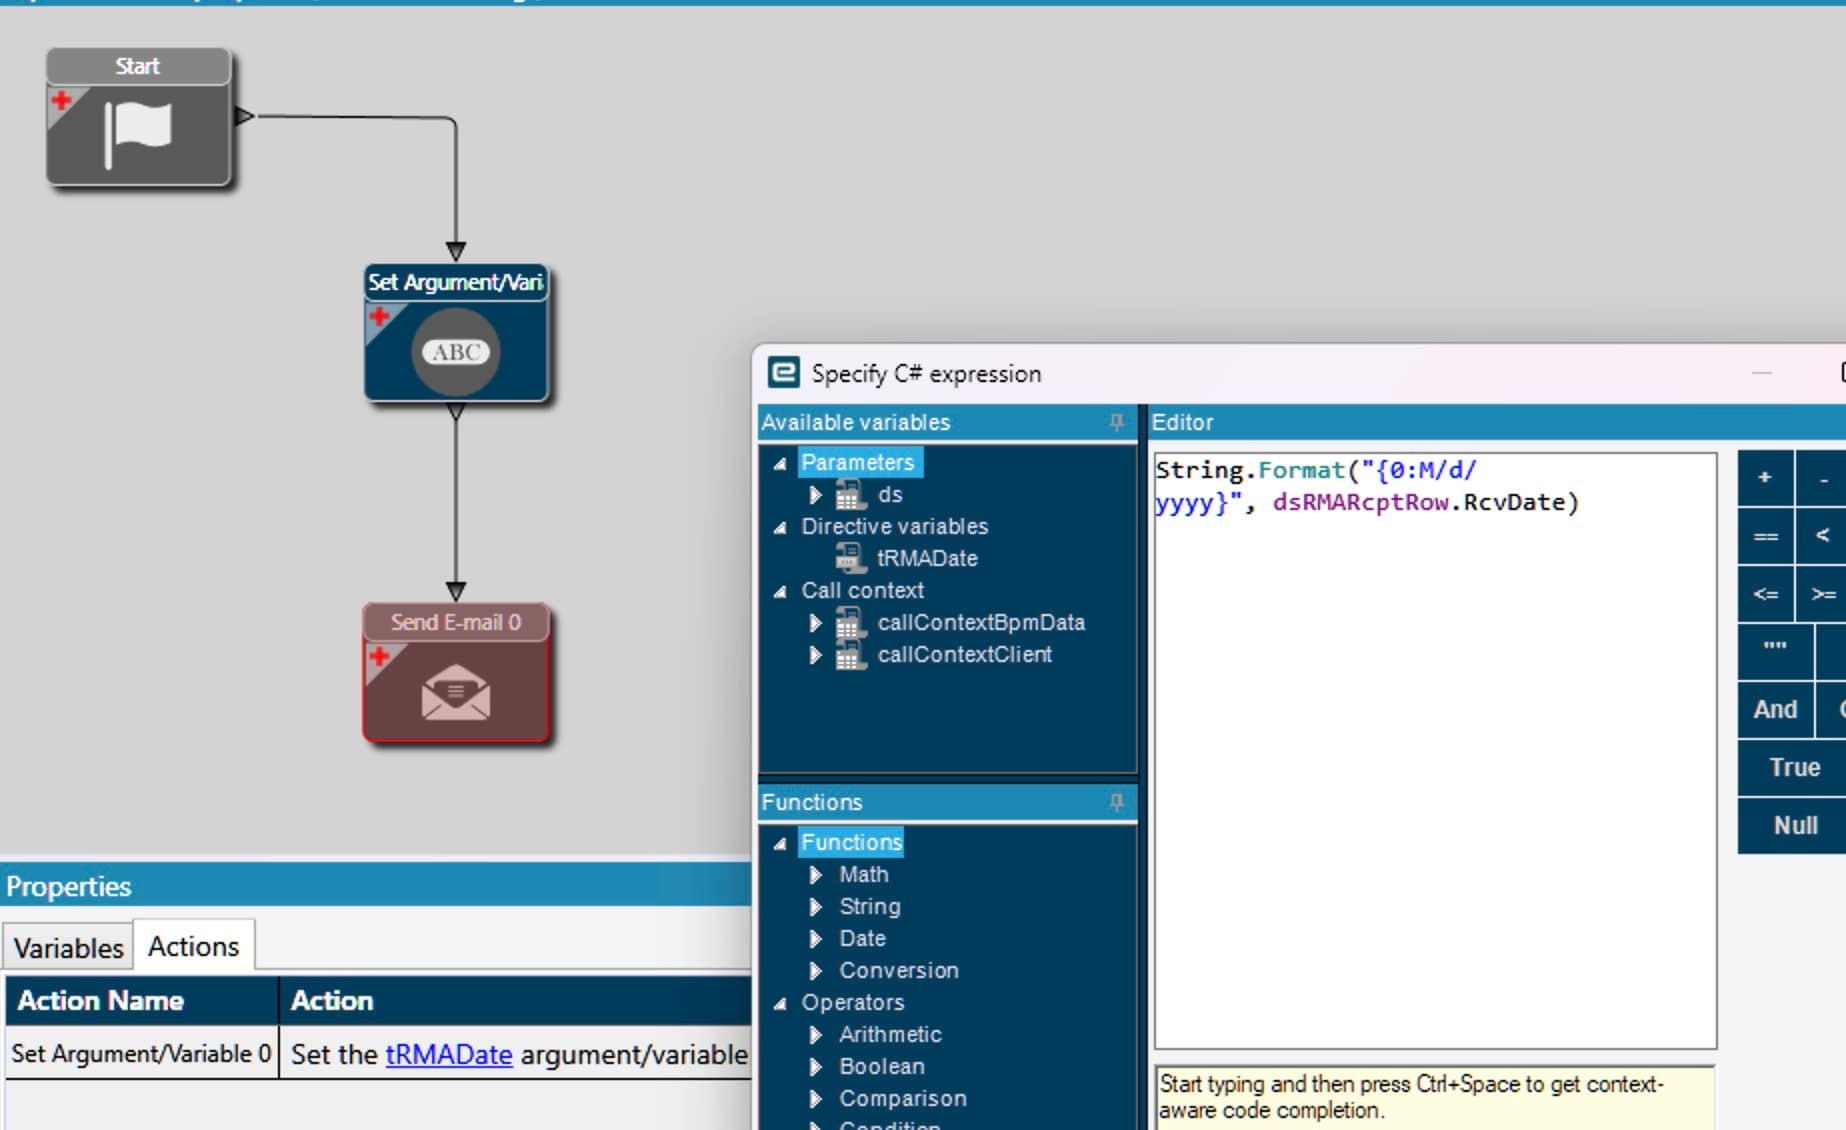Click the ABC Set Argument/Variable node icon
Screen dimensions: 1846x1130
click(456, 351)
